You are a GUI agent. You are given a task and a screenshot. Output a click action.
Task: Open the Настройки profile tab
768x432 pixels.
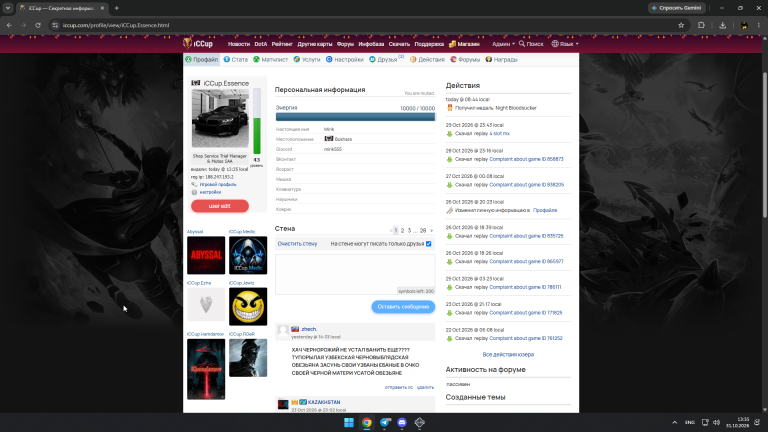(x=345, y=59)
